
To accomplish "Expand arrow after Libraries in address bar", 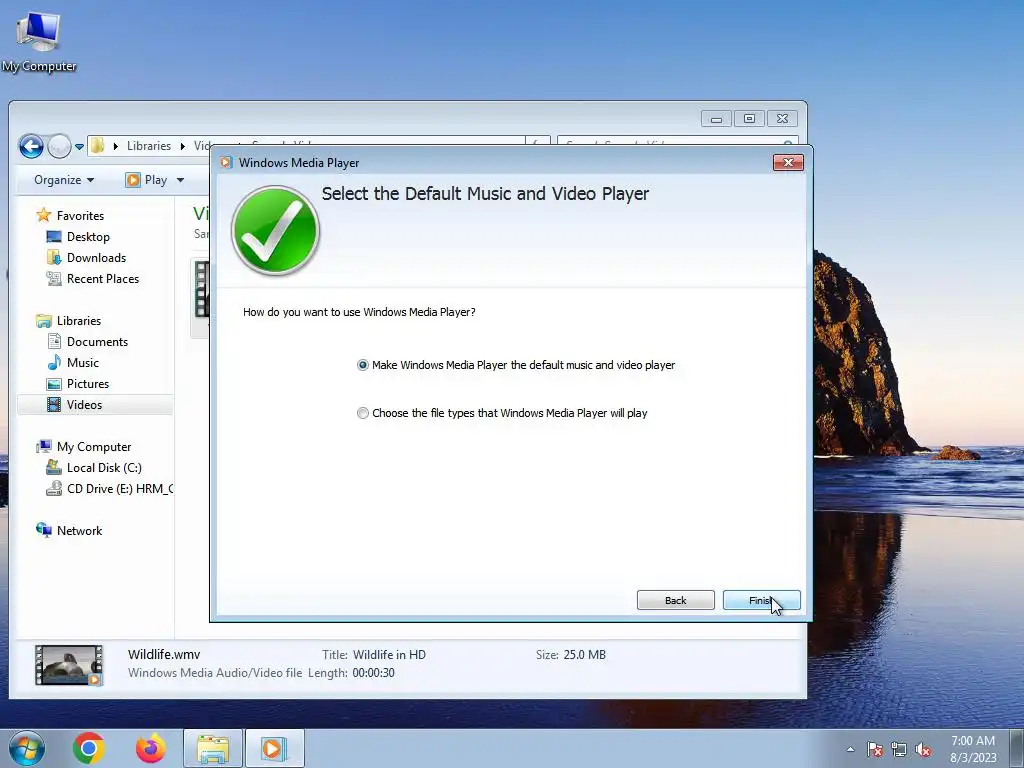I will (183, 146).
